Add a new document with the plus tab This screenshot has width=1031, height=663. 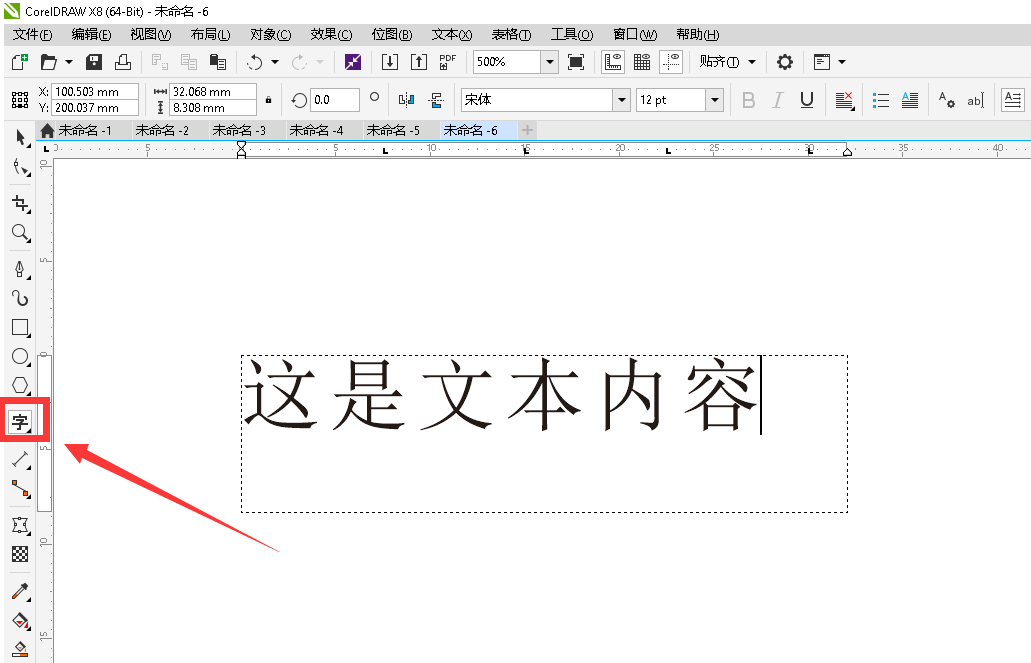(527, 130)
